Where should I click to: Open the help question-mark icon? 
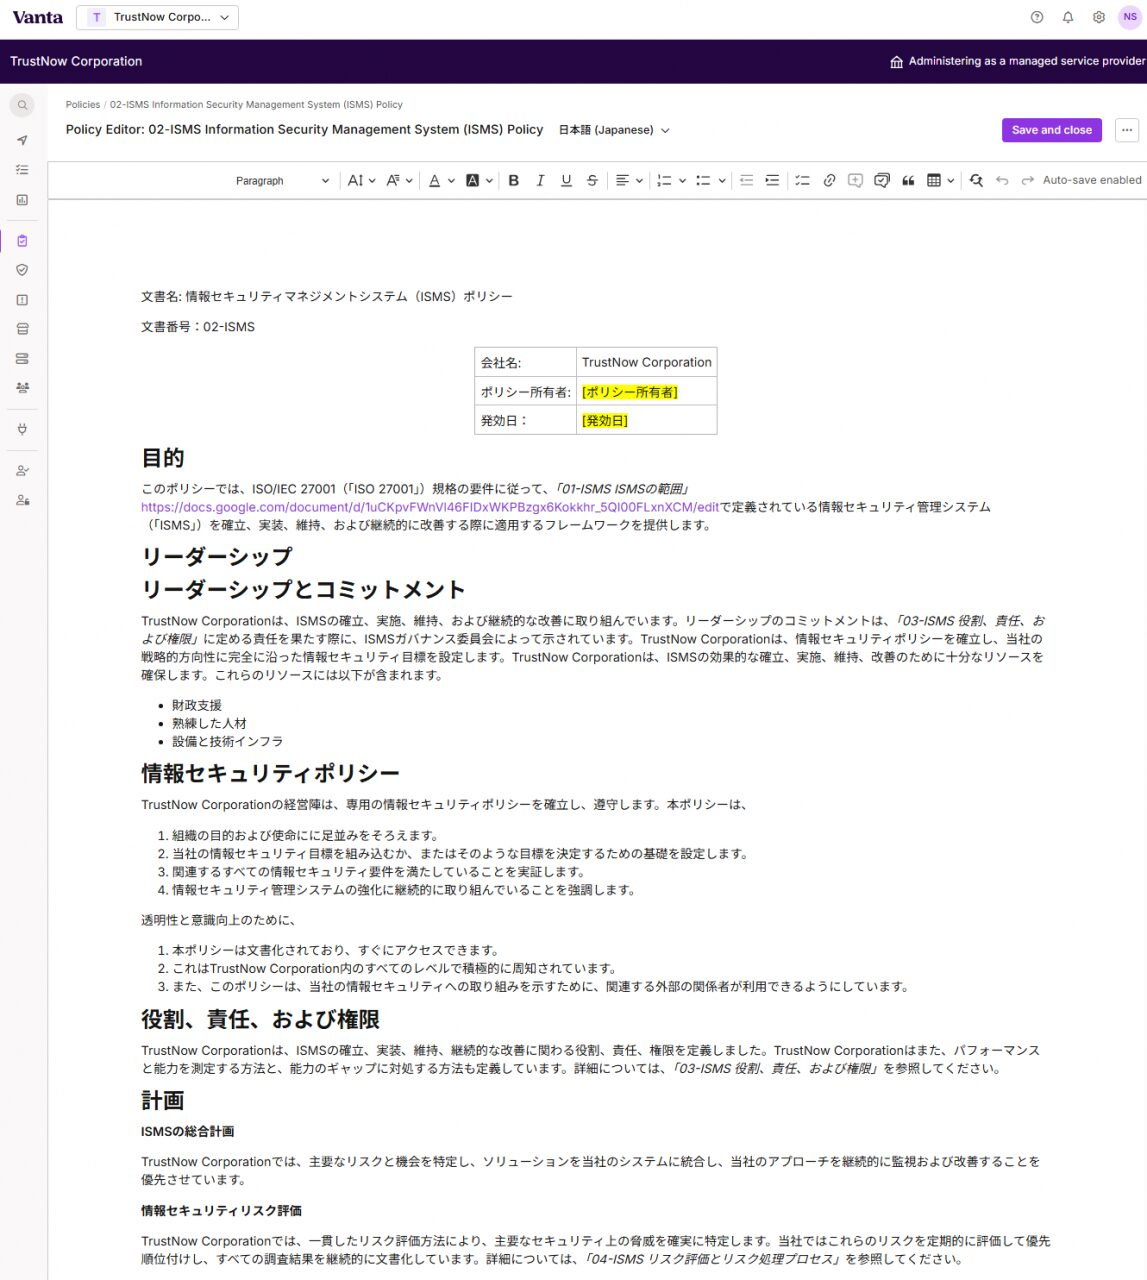(1037, 17)
